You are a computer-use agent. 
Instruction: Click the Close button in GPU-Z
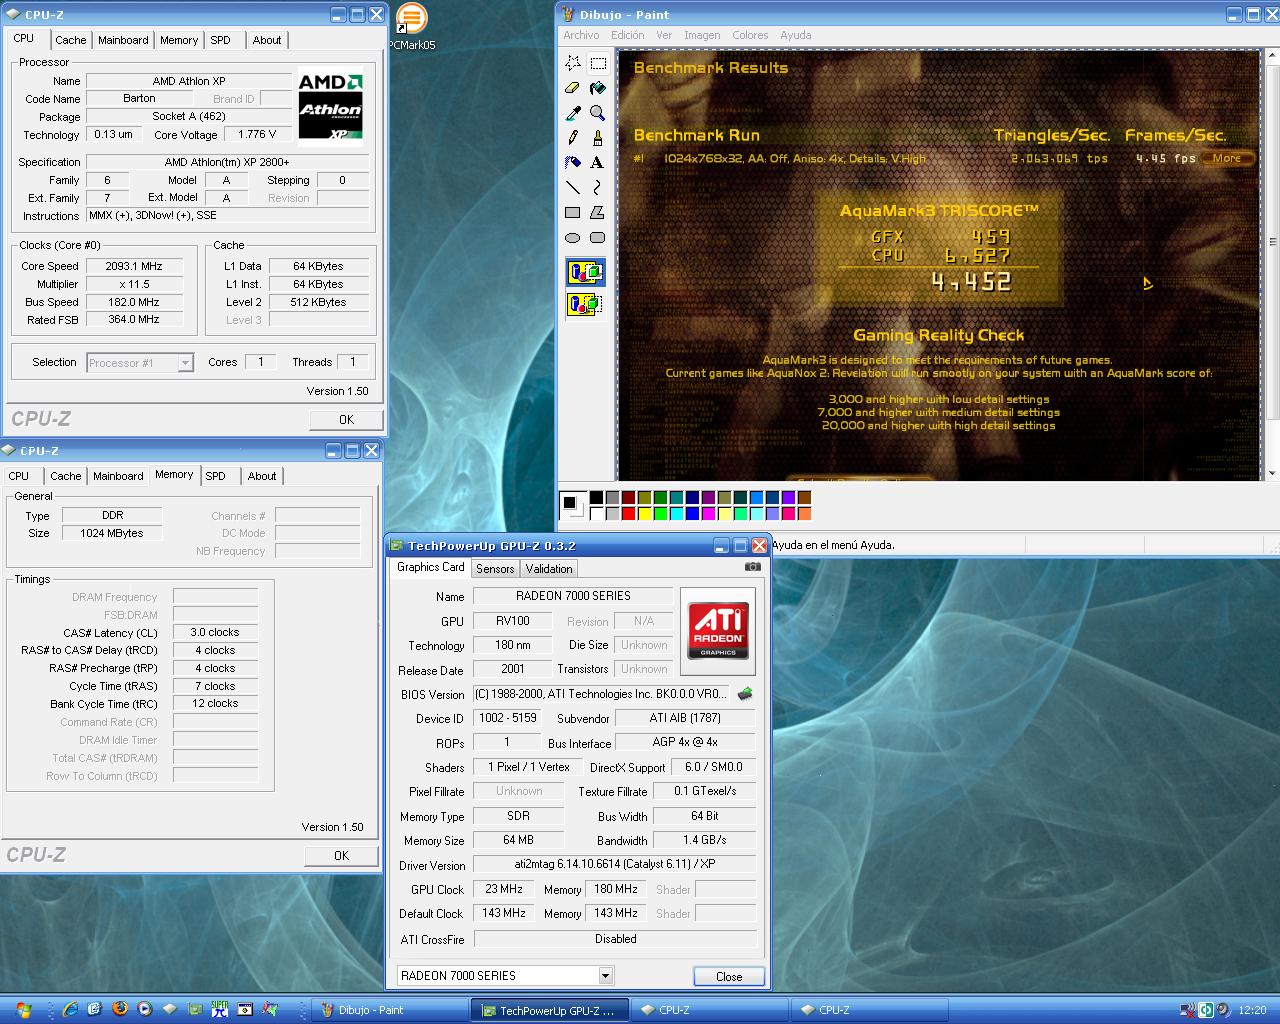pos(729,976)
